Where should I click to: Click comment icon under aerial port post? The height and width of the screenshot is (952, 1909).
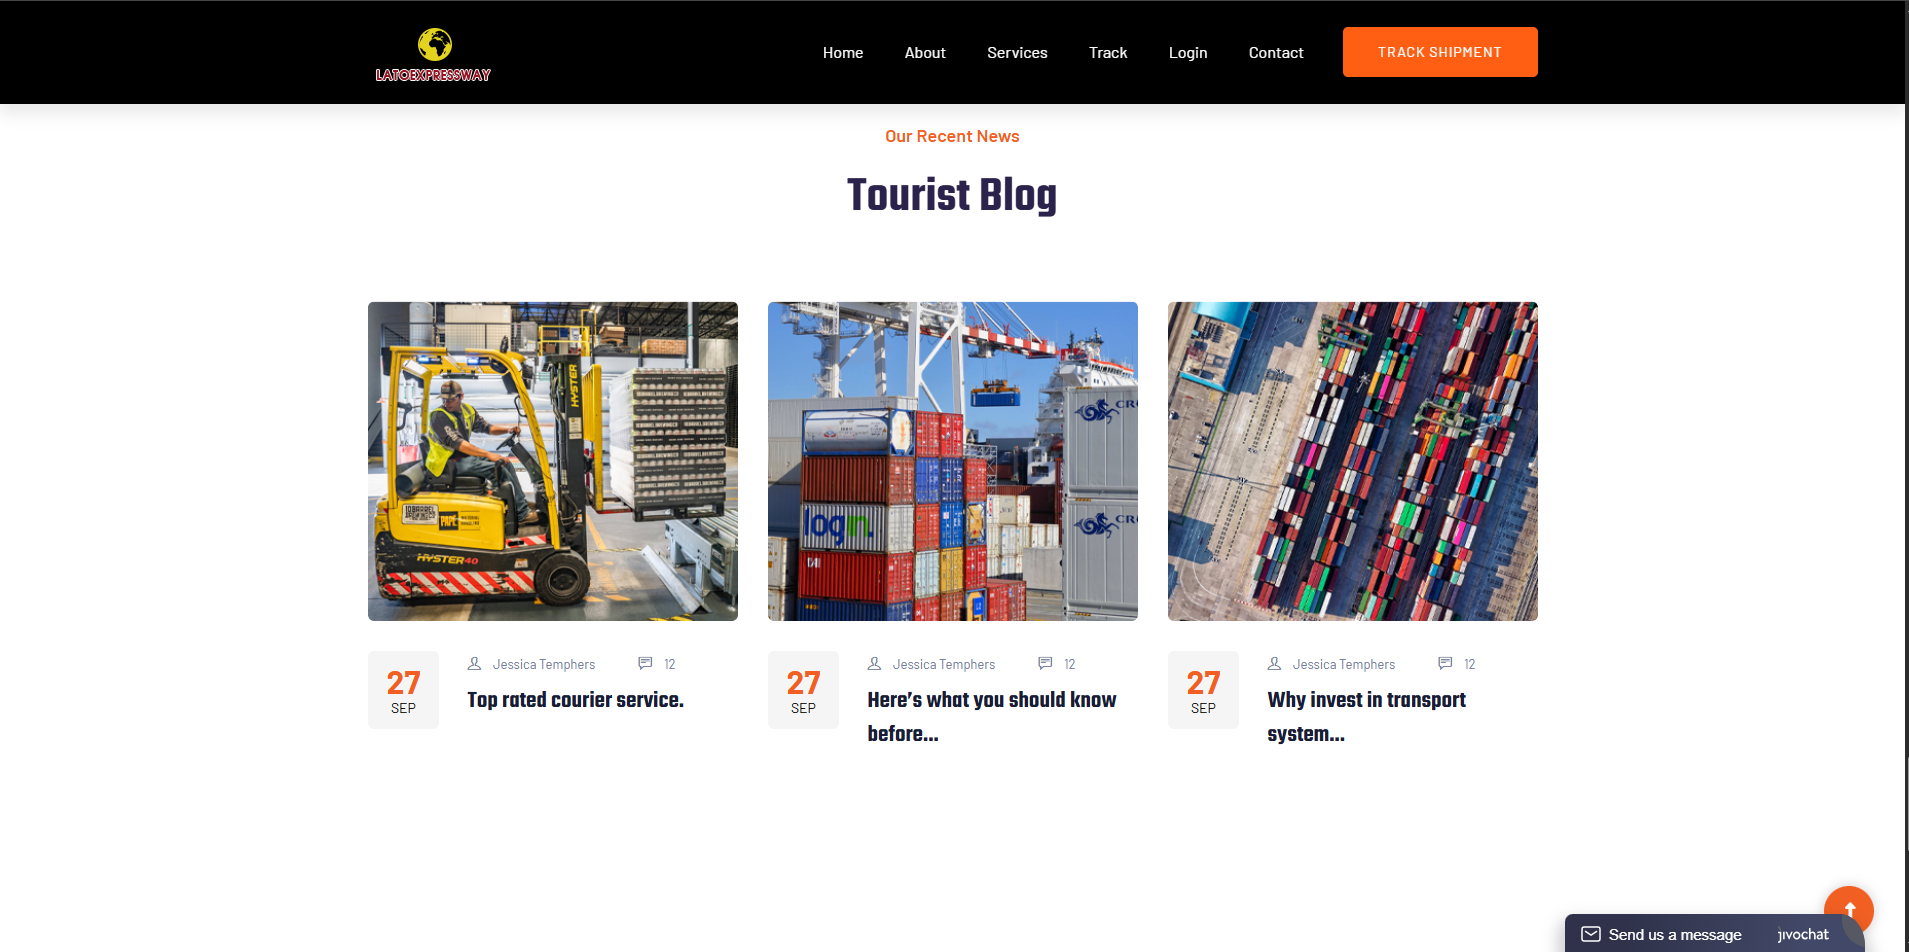pos(1445,664)
